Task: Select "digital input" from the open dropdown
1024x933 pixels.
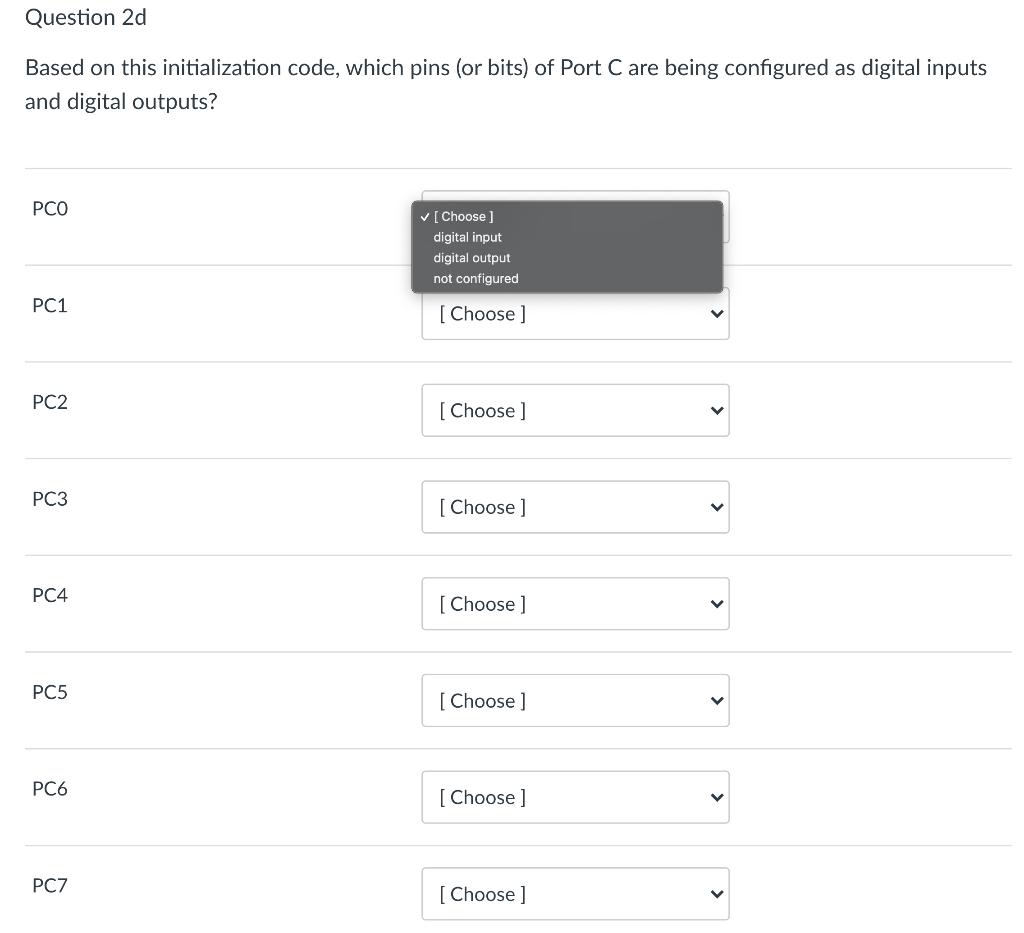Action: (467, 237)
